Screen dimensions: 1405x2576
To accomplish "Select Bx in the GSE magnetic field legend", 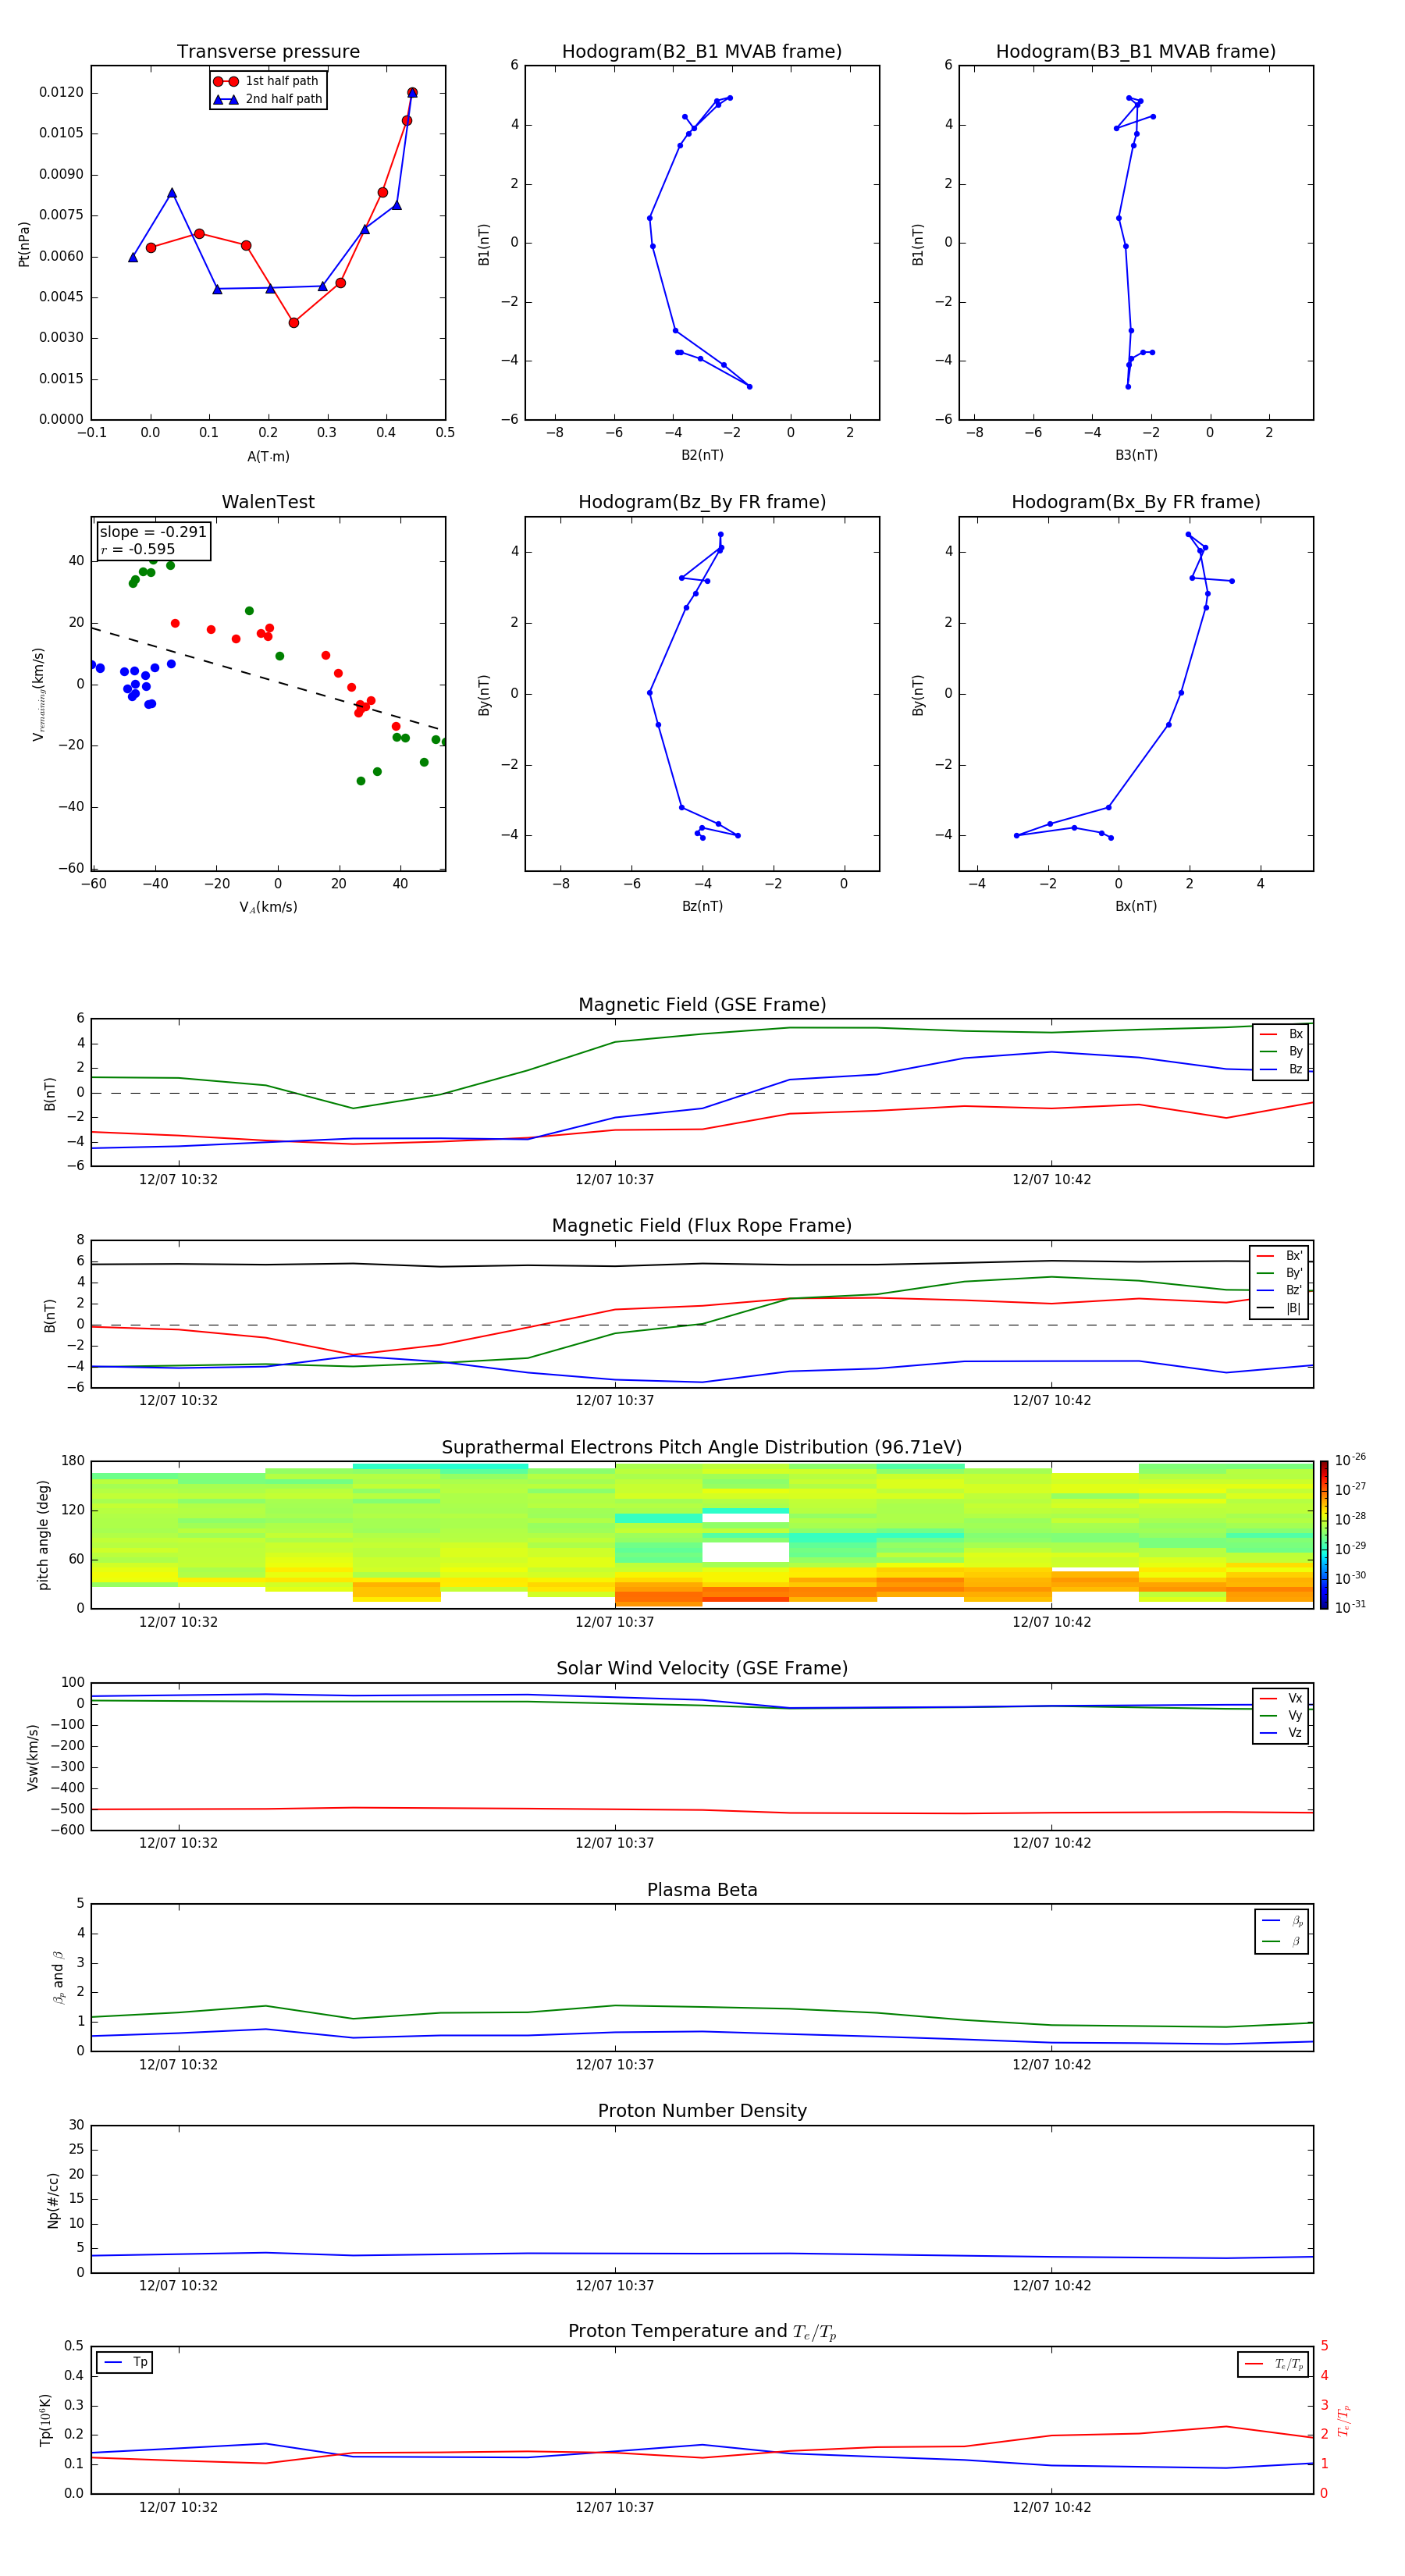I will [1281, 1034].
